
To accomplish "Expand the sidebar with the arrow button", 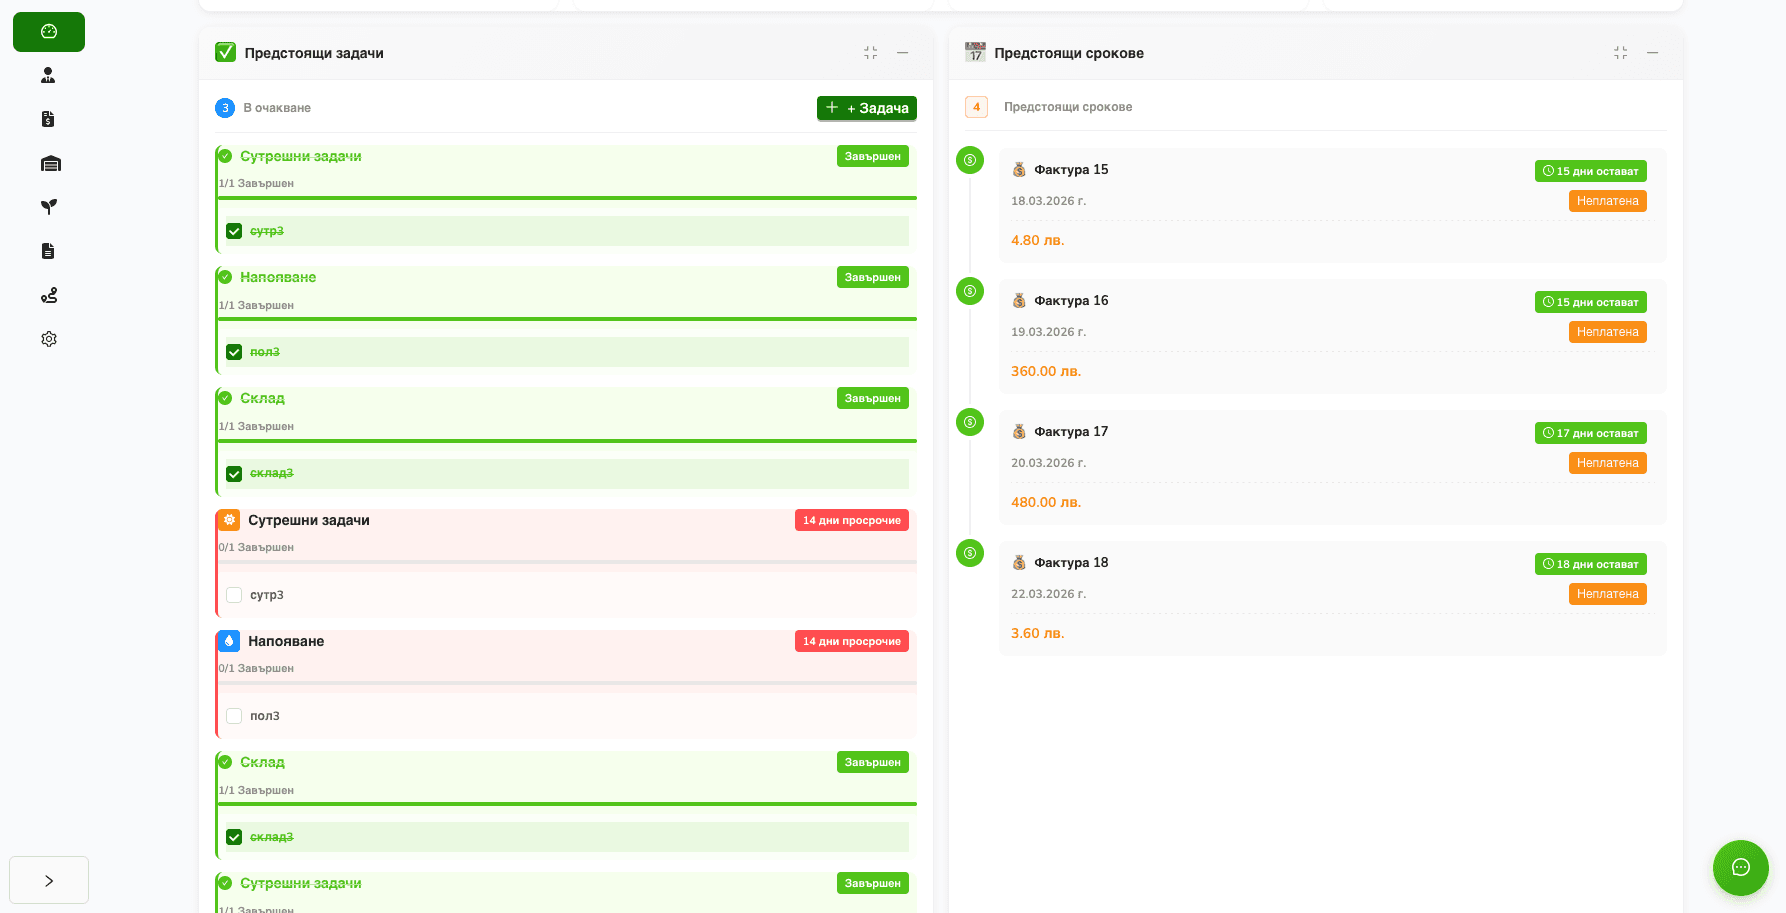I will tap(49, 880).
